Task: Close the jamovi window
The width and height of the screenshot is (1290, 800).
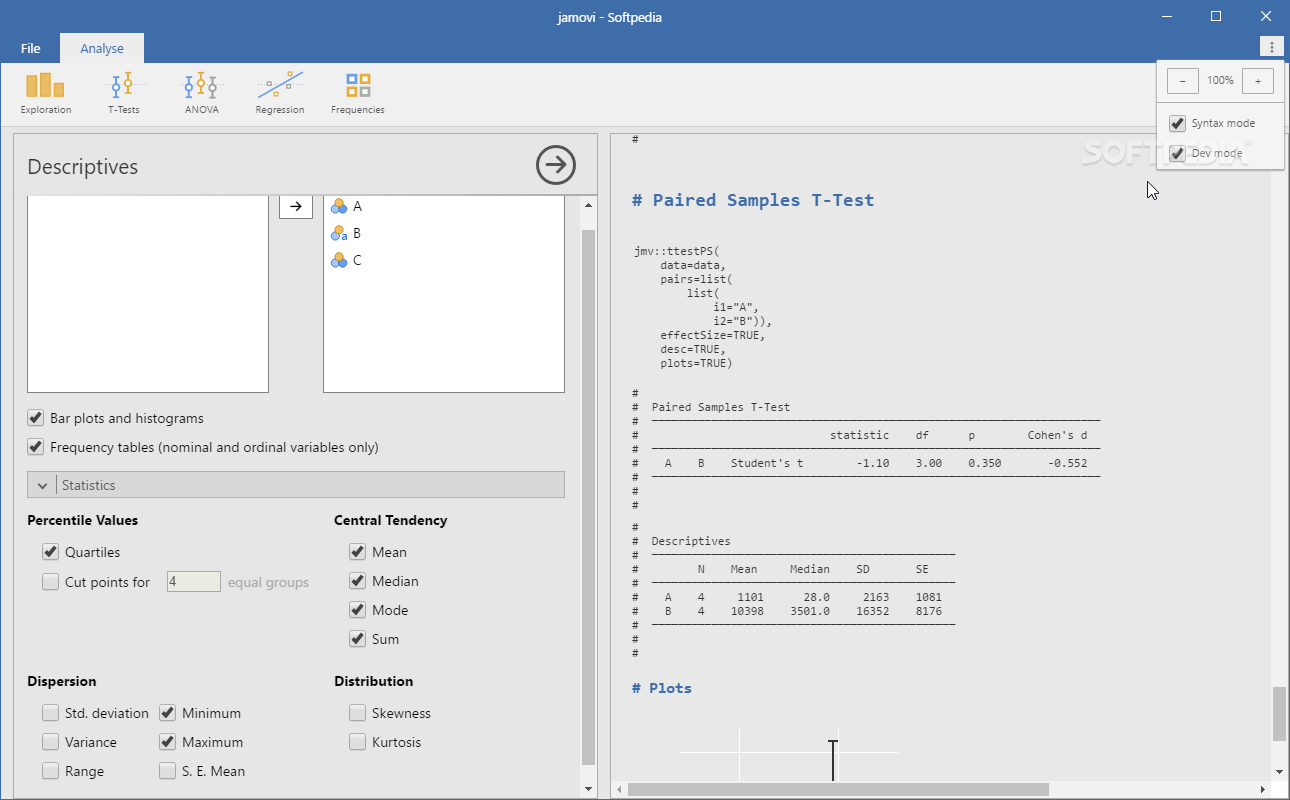Action: (x=1265, y=16)
